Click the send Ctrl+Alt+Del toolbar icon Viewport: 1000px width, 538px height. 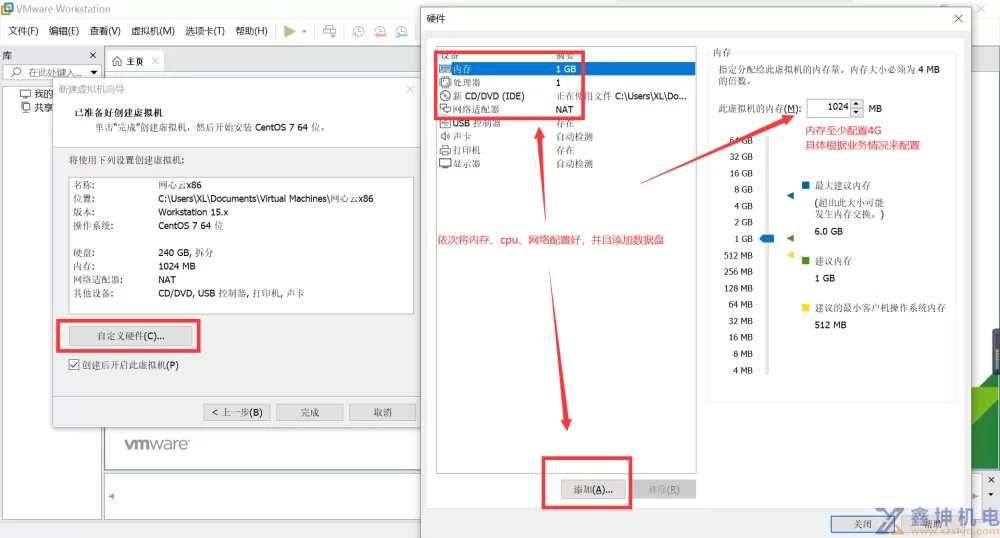tap(329, 31)
